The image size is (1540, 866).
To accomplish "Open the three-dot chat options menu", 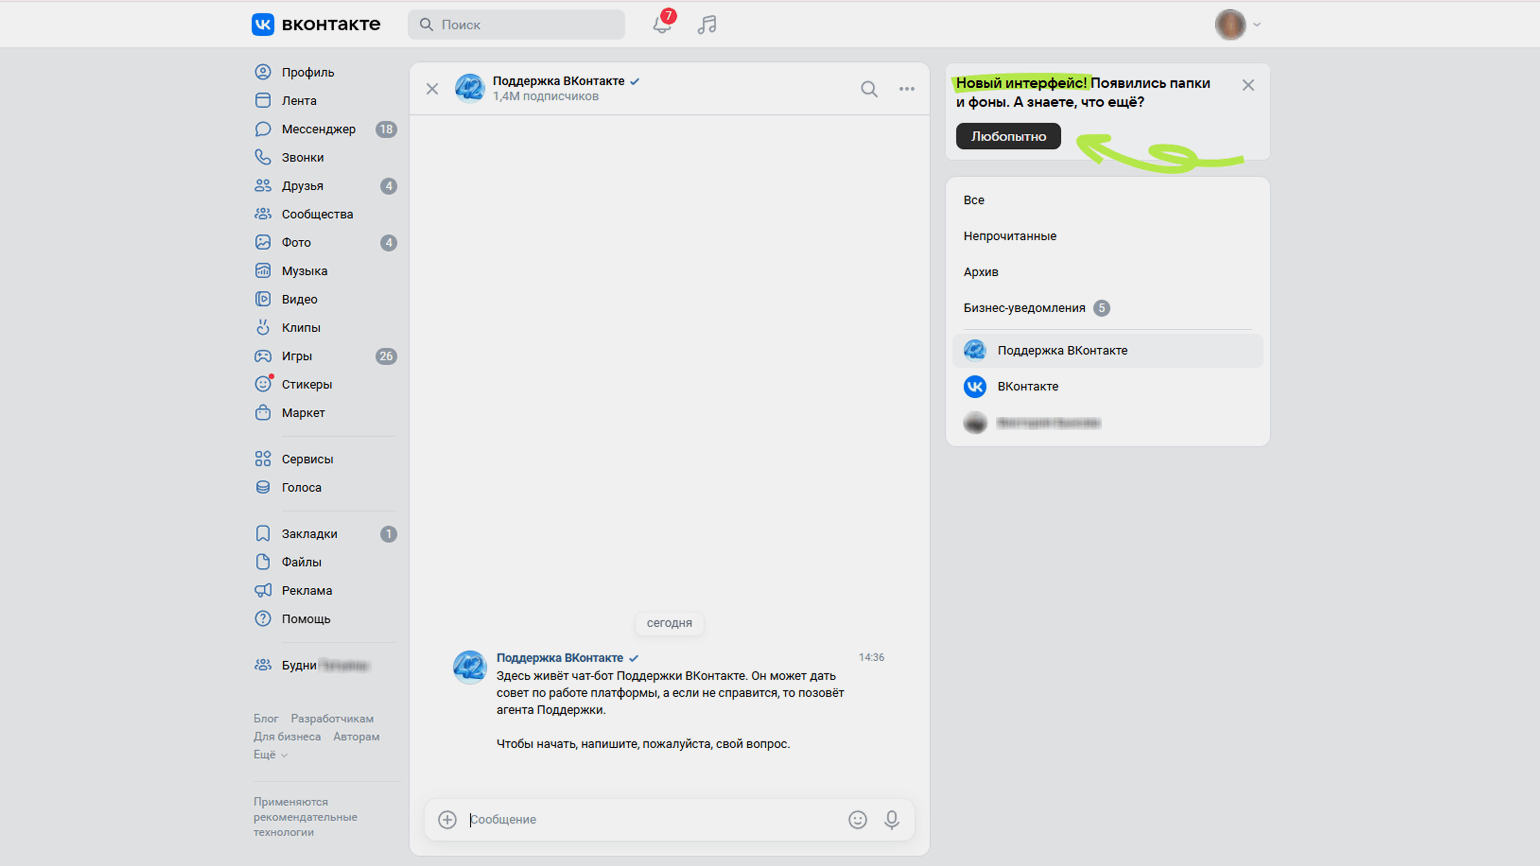I will pyautogui.click(x=906, y=89).
